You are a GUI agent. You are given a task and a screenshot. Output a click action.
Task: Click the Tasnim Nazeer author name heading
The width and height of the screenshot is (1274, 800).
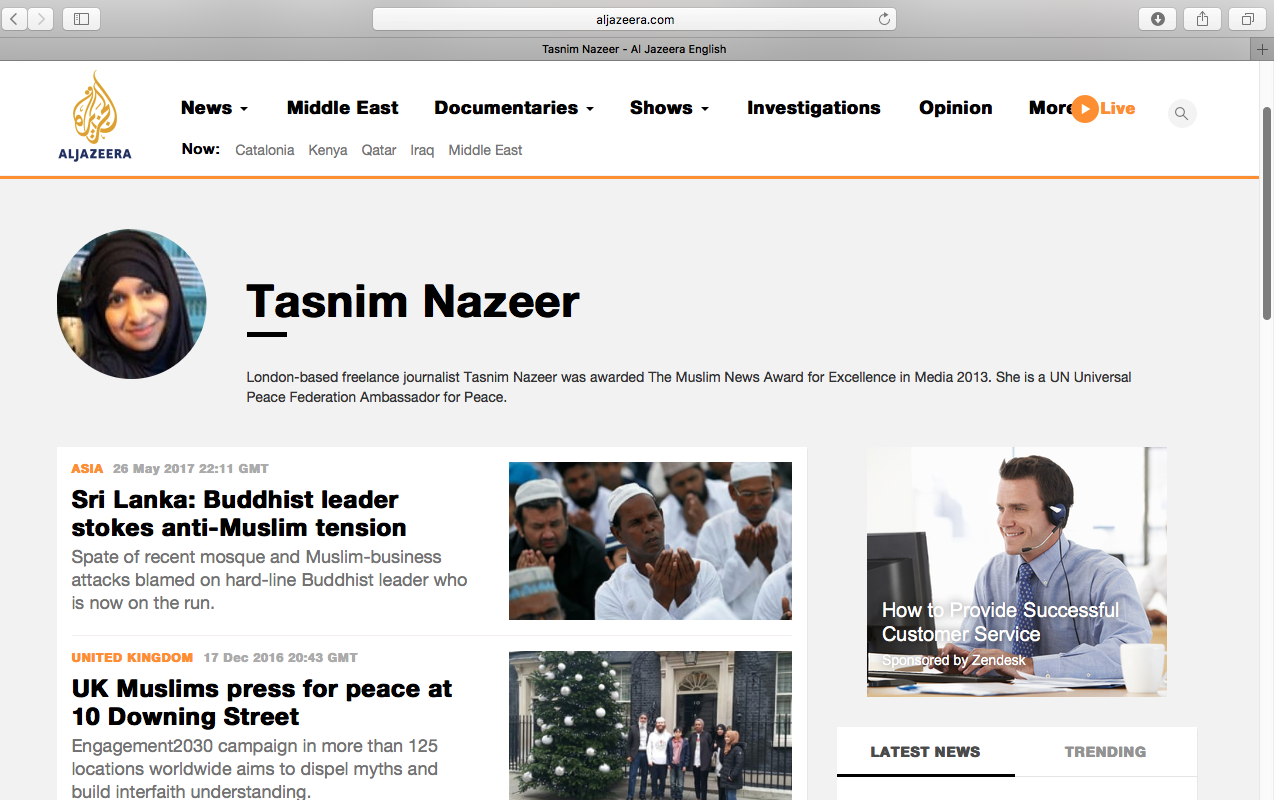pos(413,302)
